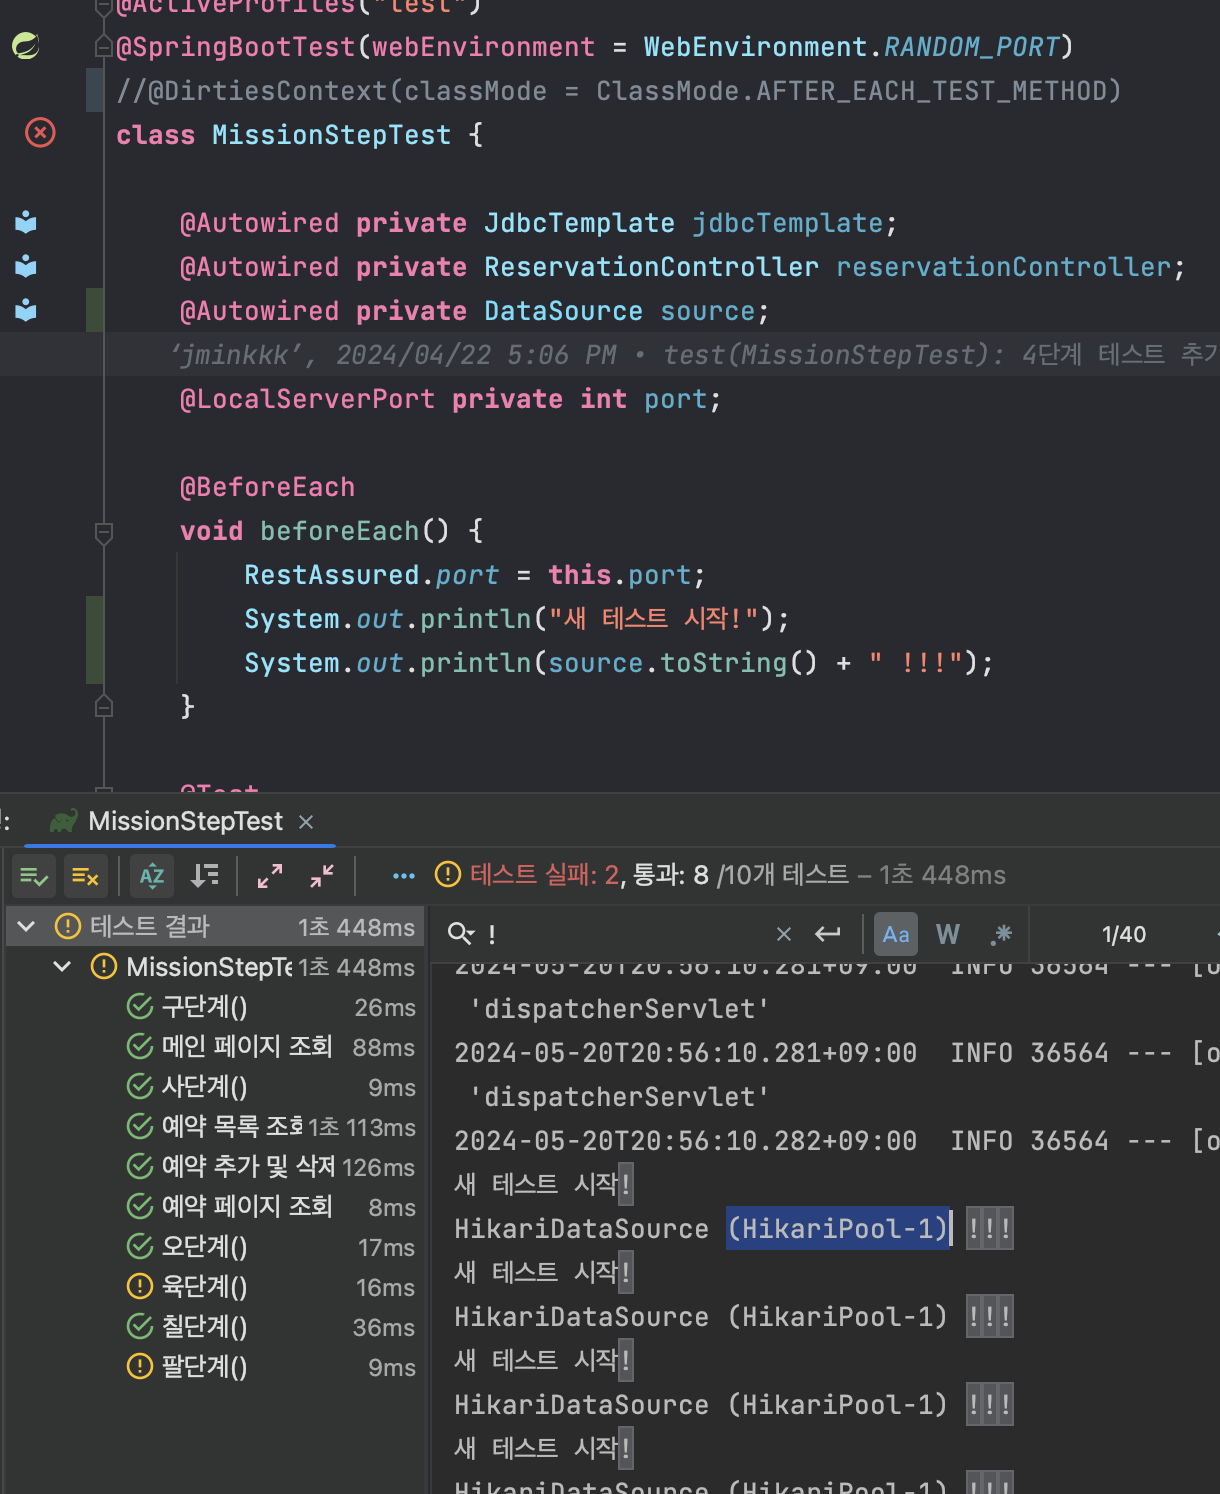Click the fold end marker of beforeEach

click(104, 707)
